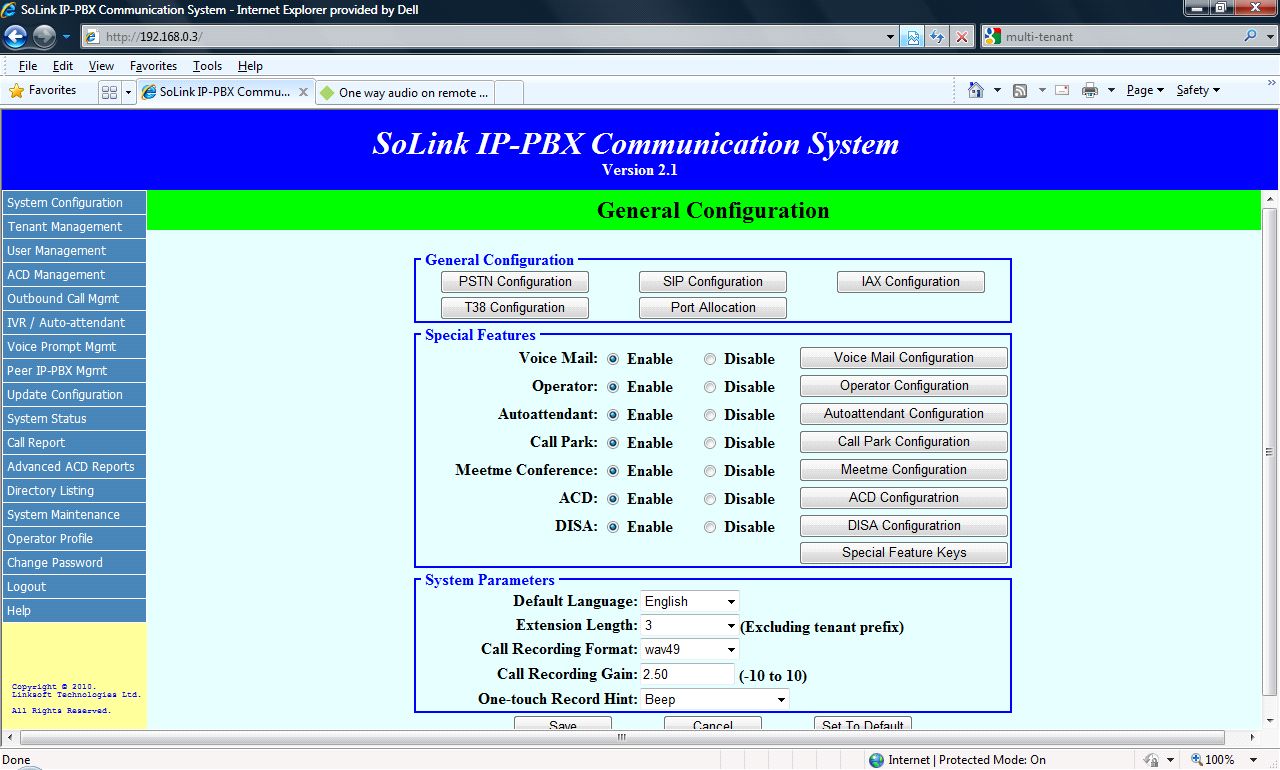Go back using the browser Back arrow

coord(16,37)
